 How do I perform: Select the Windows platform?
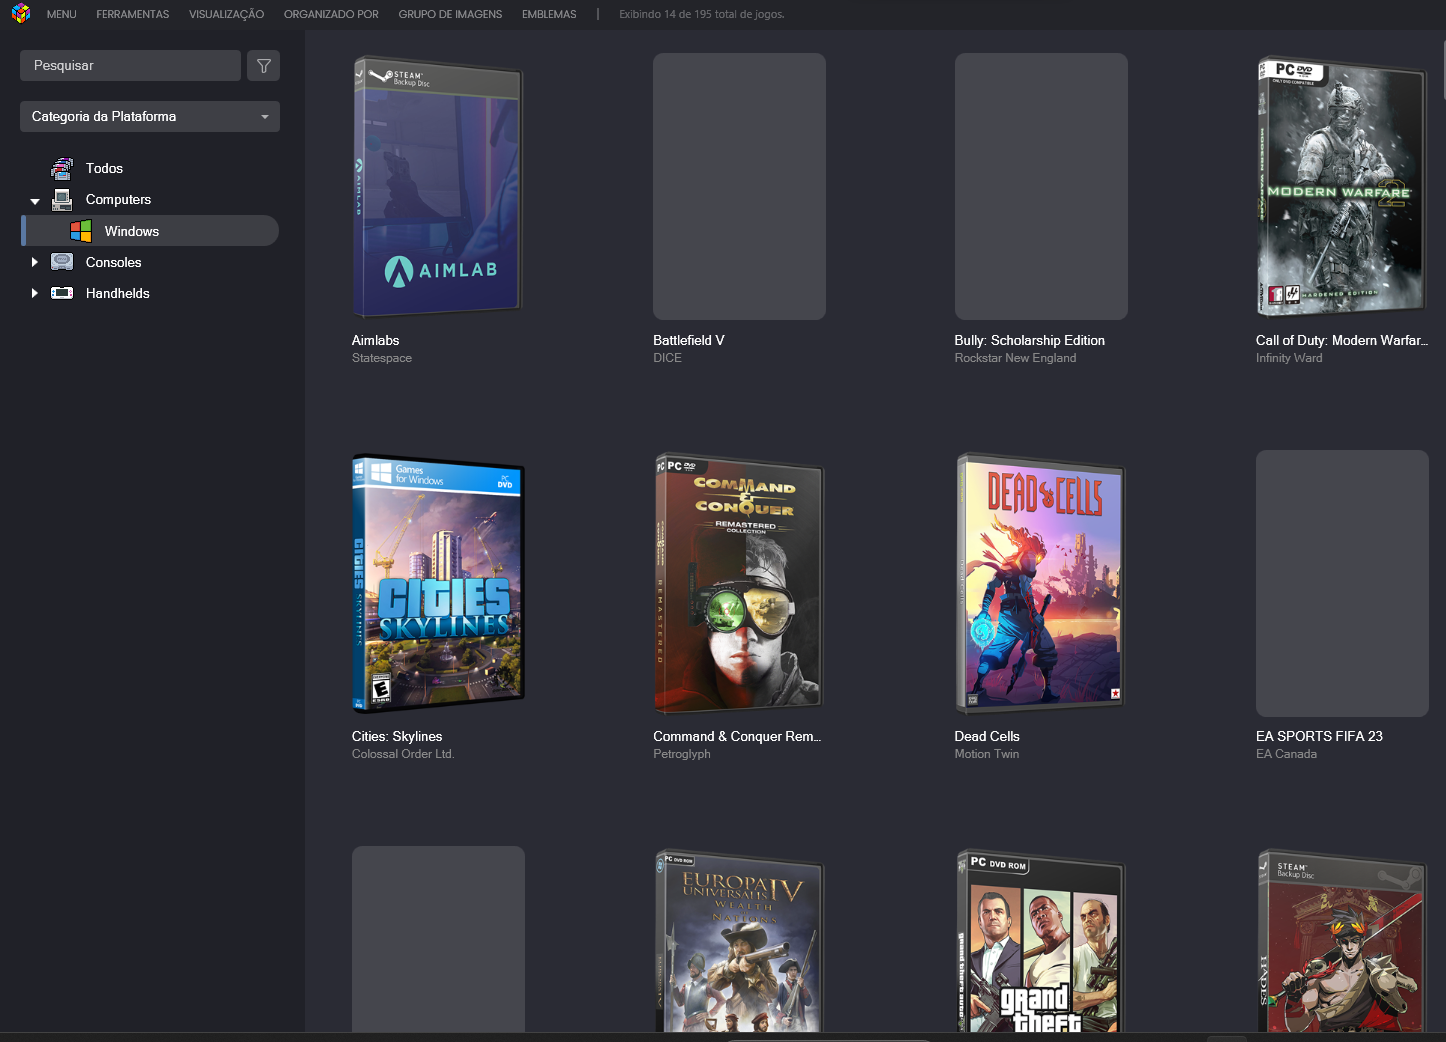tap(132, 231)
